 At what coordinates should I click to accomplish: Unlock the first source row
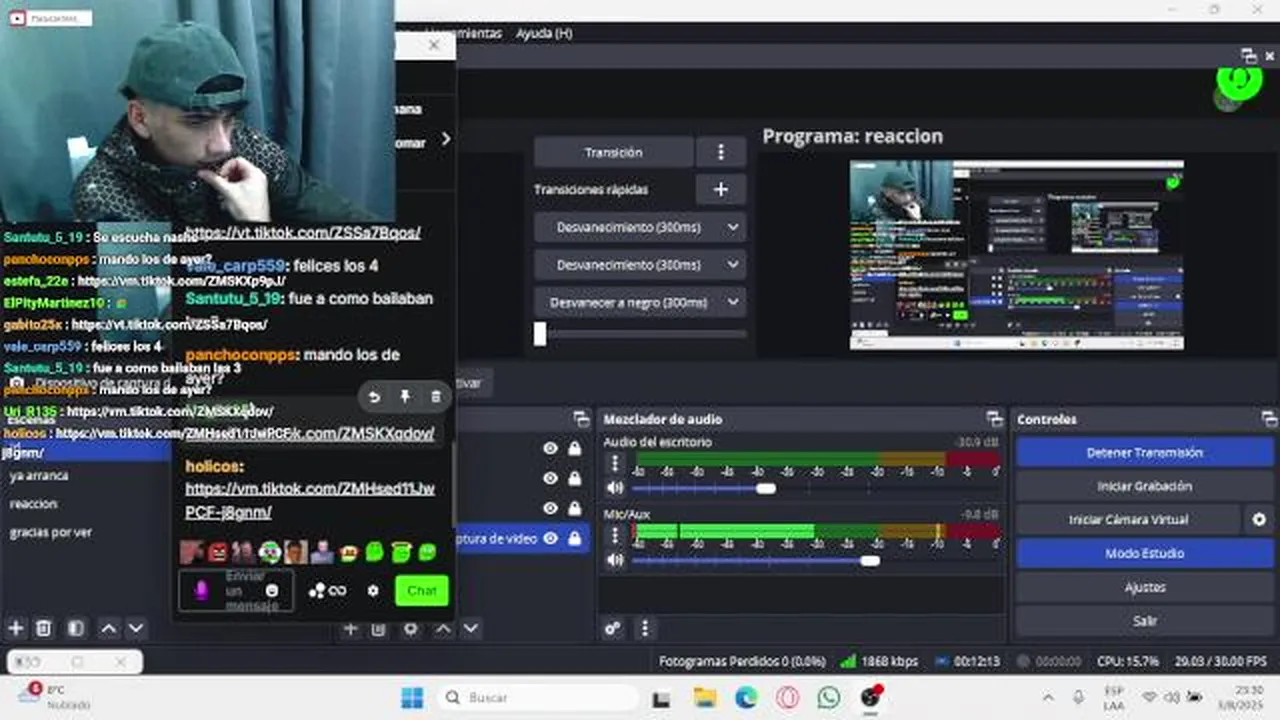tap(575, 448)
